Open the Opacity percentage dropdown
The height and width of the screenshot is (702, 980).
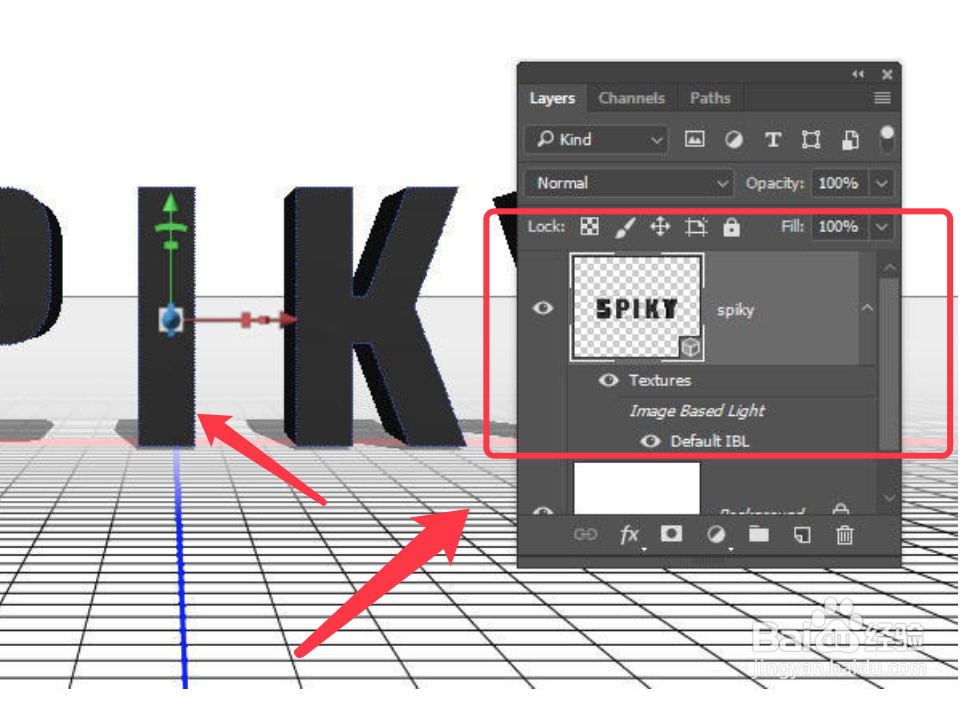point(881,183)
